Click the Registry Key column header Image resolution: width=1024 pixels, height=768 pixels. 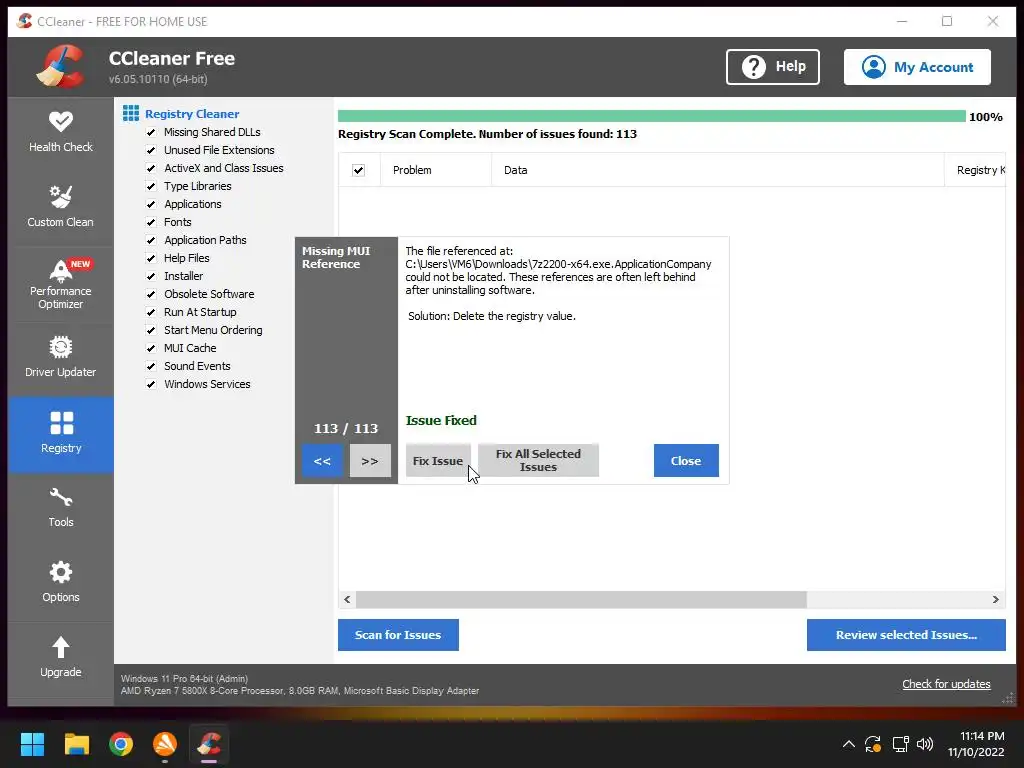pos(975,170)
